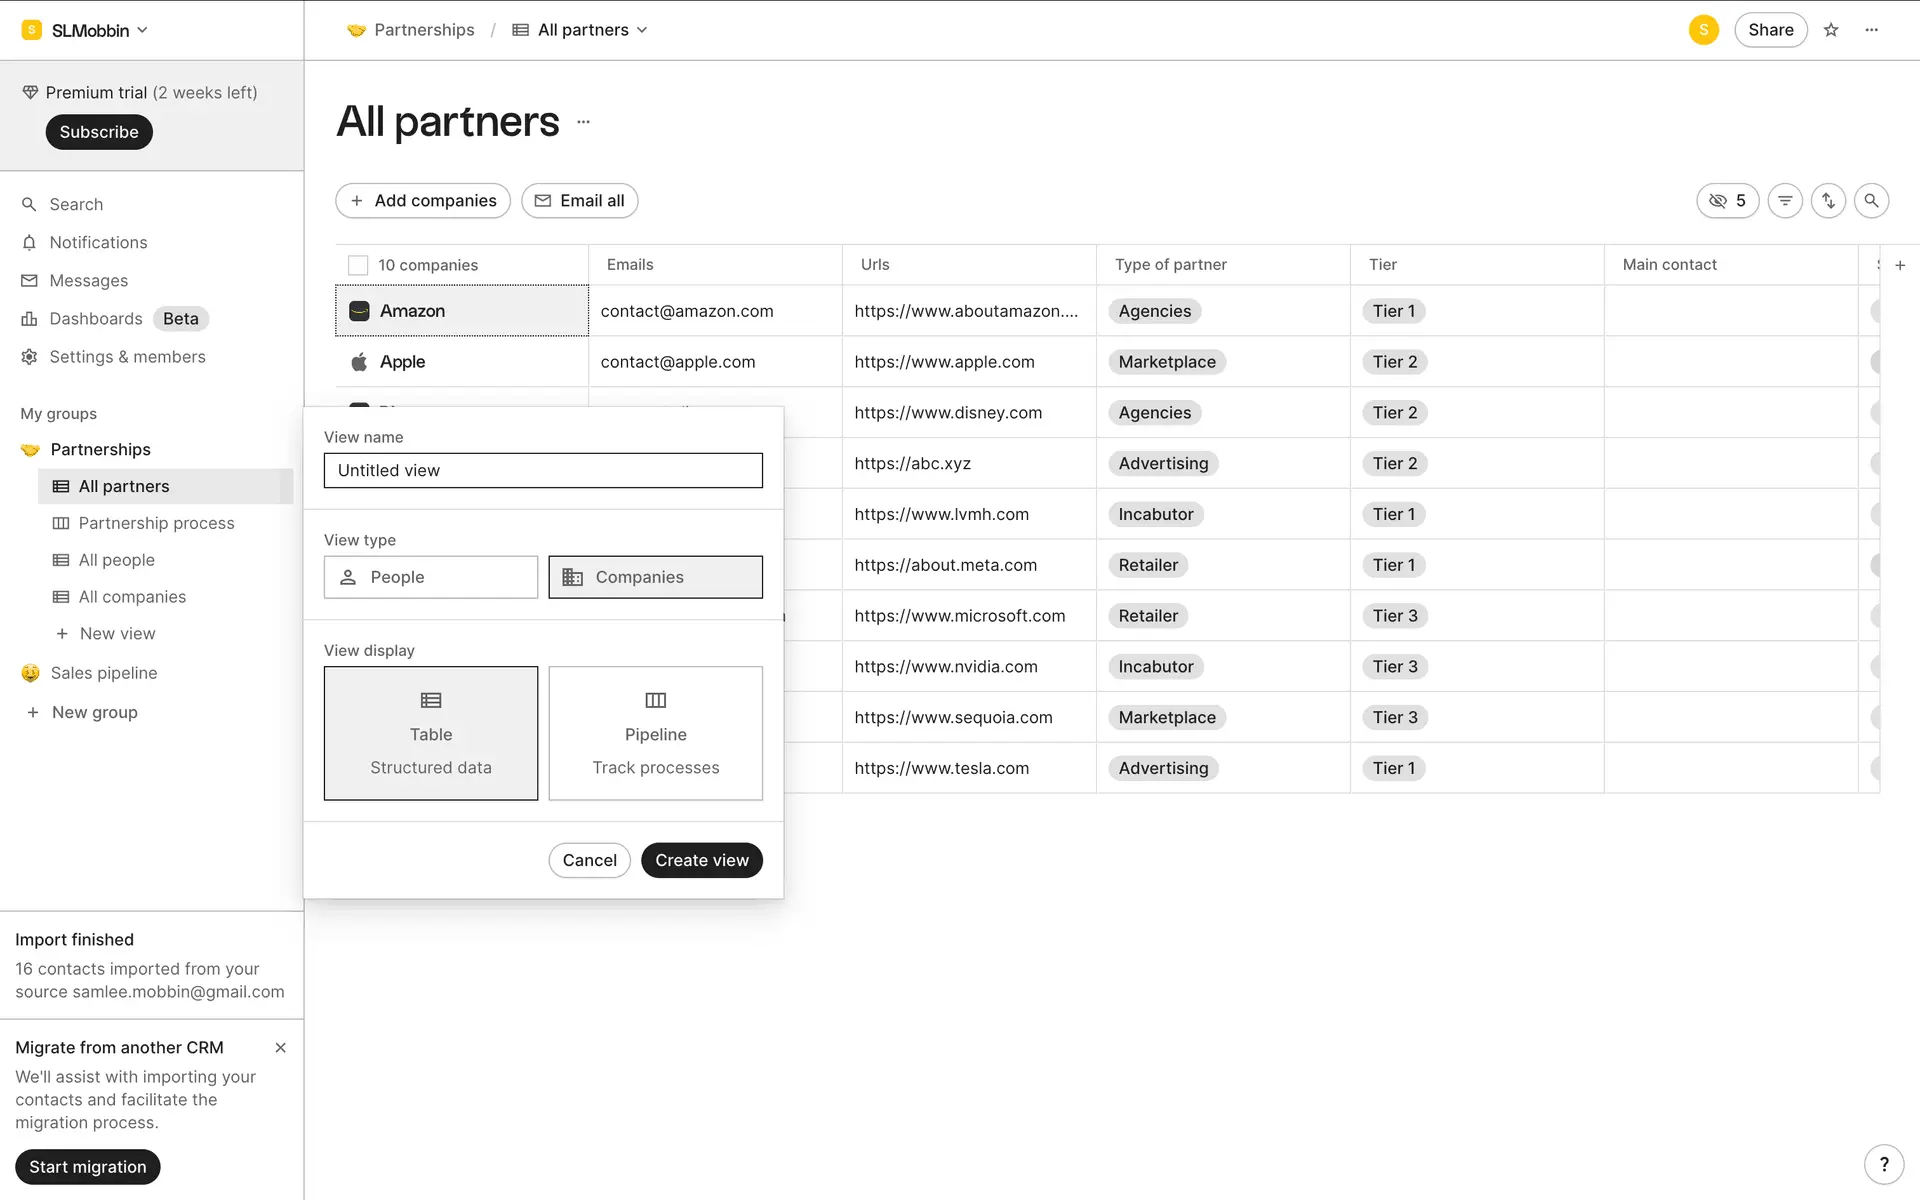Go to Dashboards in sidebar
This screenshot has height=1200, width=1920.
click(x=96, y=319)
